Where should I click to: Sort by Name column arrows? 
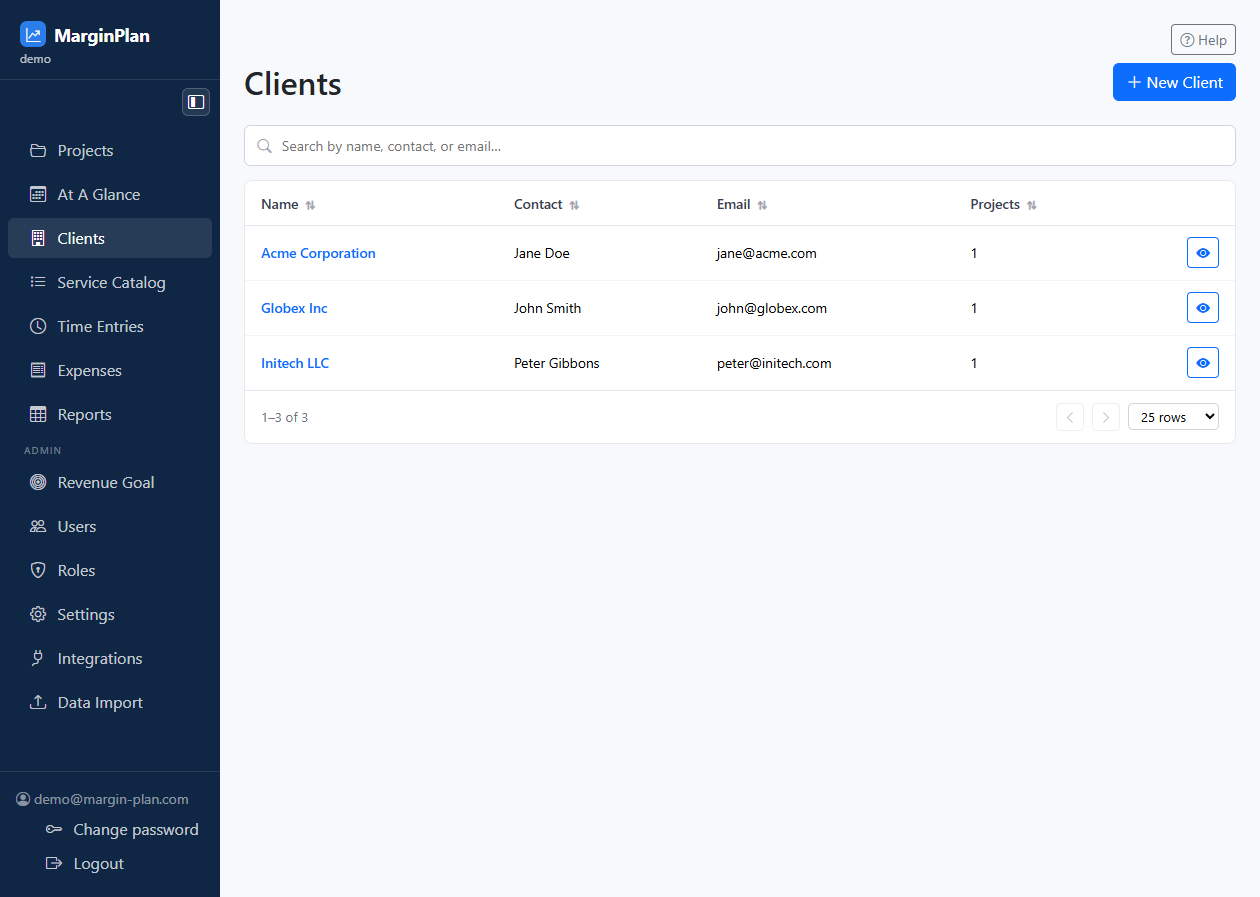[310, 205]
